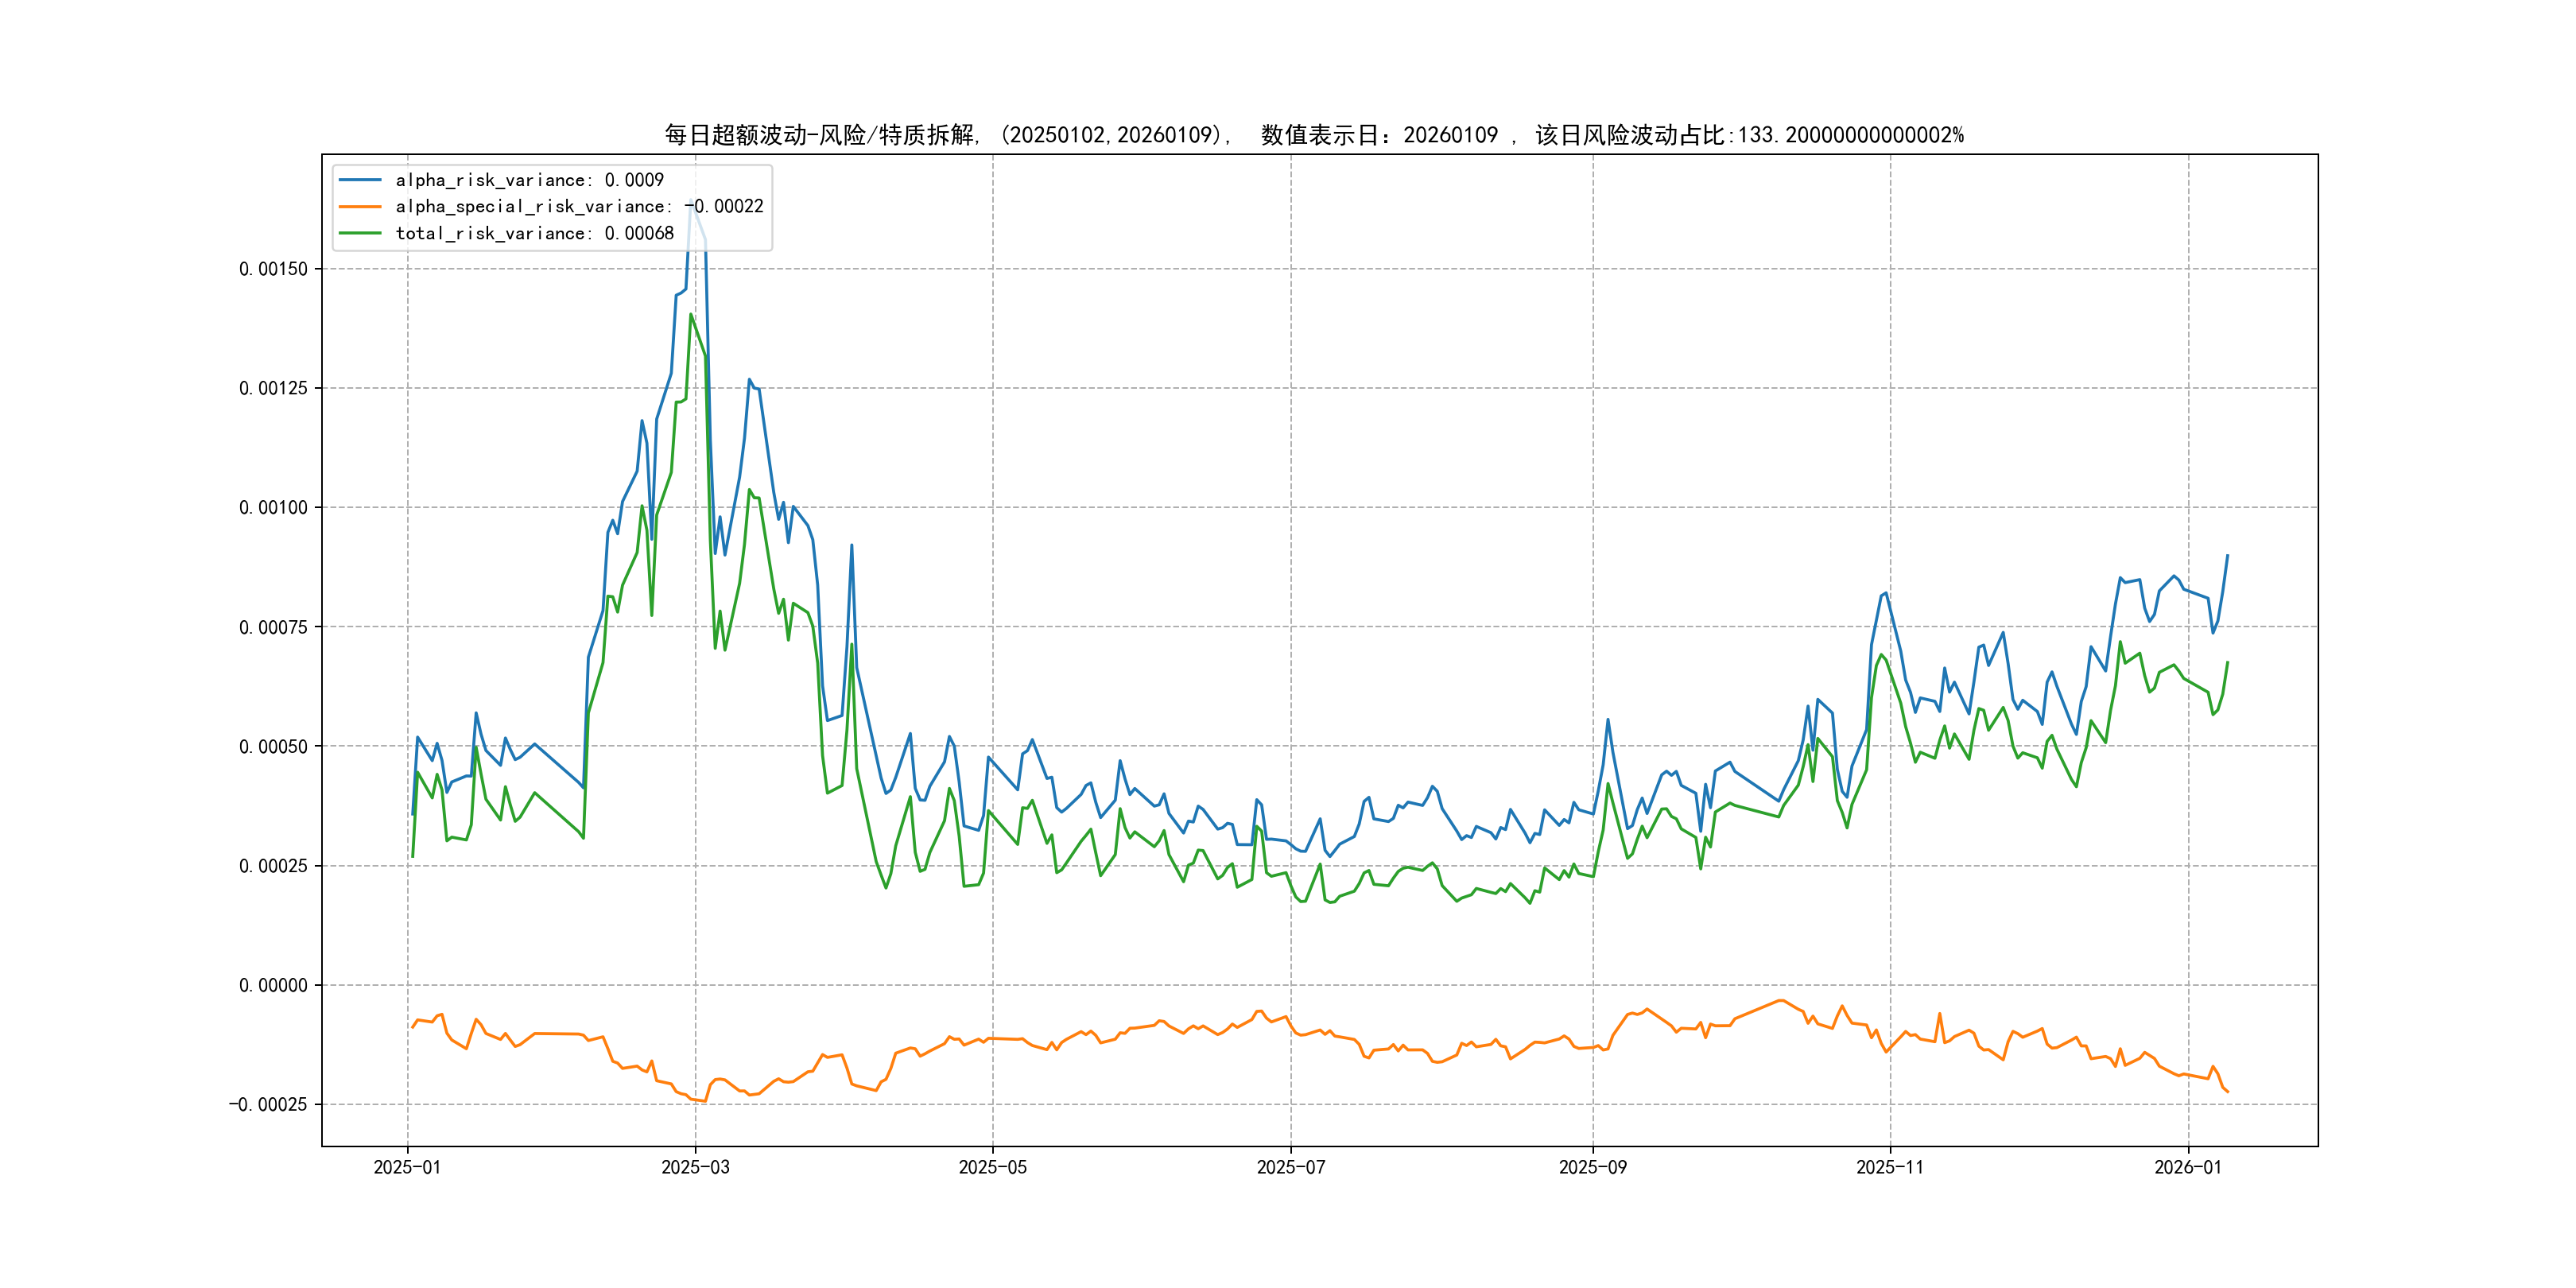Select the total_risk_variance: 0.00068 legend label
Screen dimensions: 2576x1288
[534, 233]
